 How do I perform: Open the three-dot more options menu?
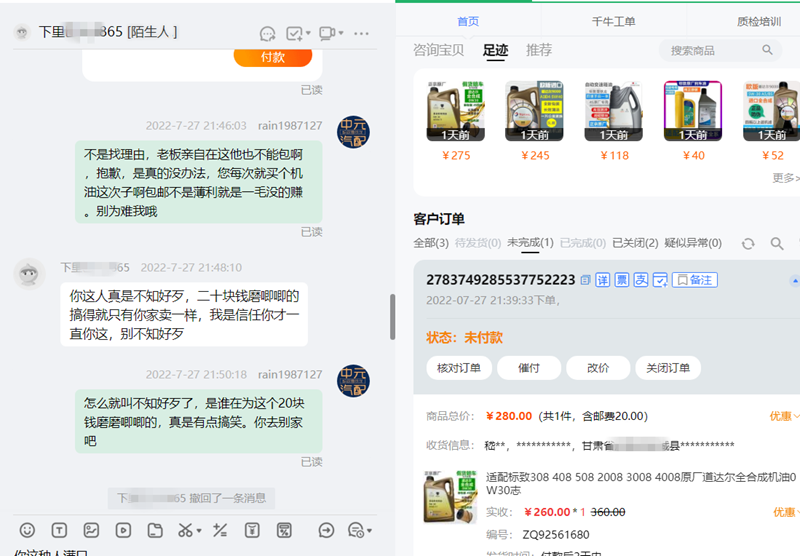(362, 33)
